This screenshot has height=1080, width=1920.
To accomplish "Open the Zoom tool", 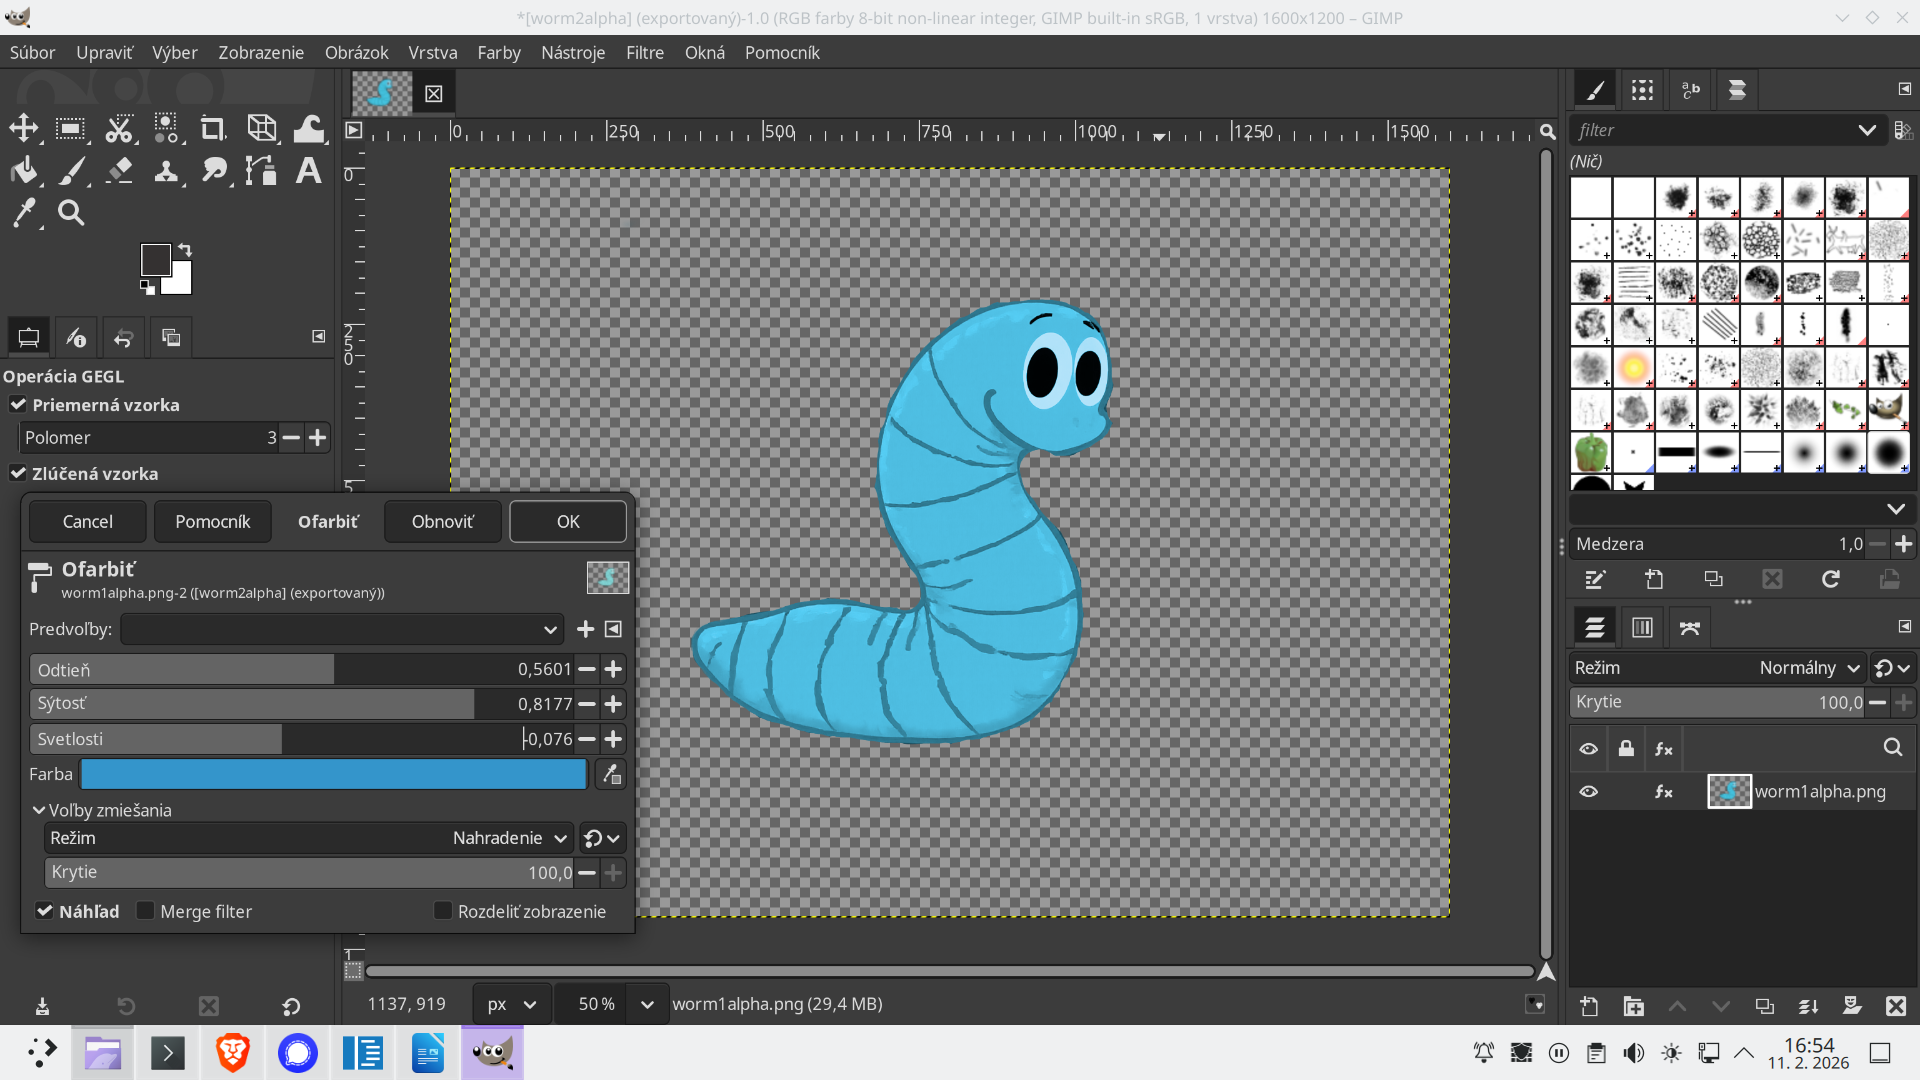I will click(70, 212).
